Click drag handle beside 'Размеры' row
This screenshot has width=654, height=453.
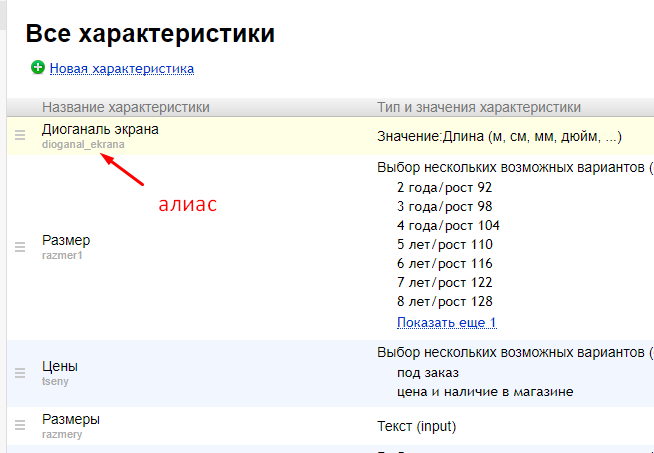click(x=20, y=426)
